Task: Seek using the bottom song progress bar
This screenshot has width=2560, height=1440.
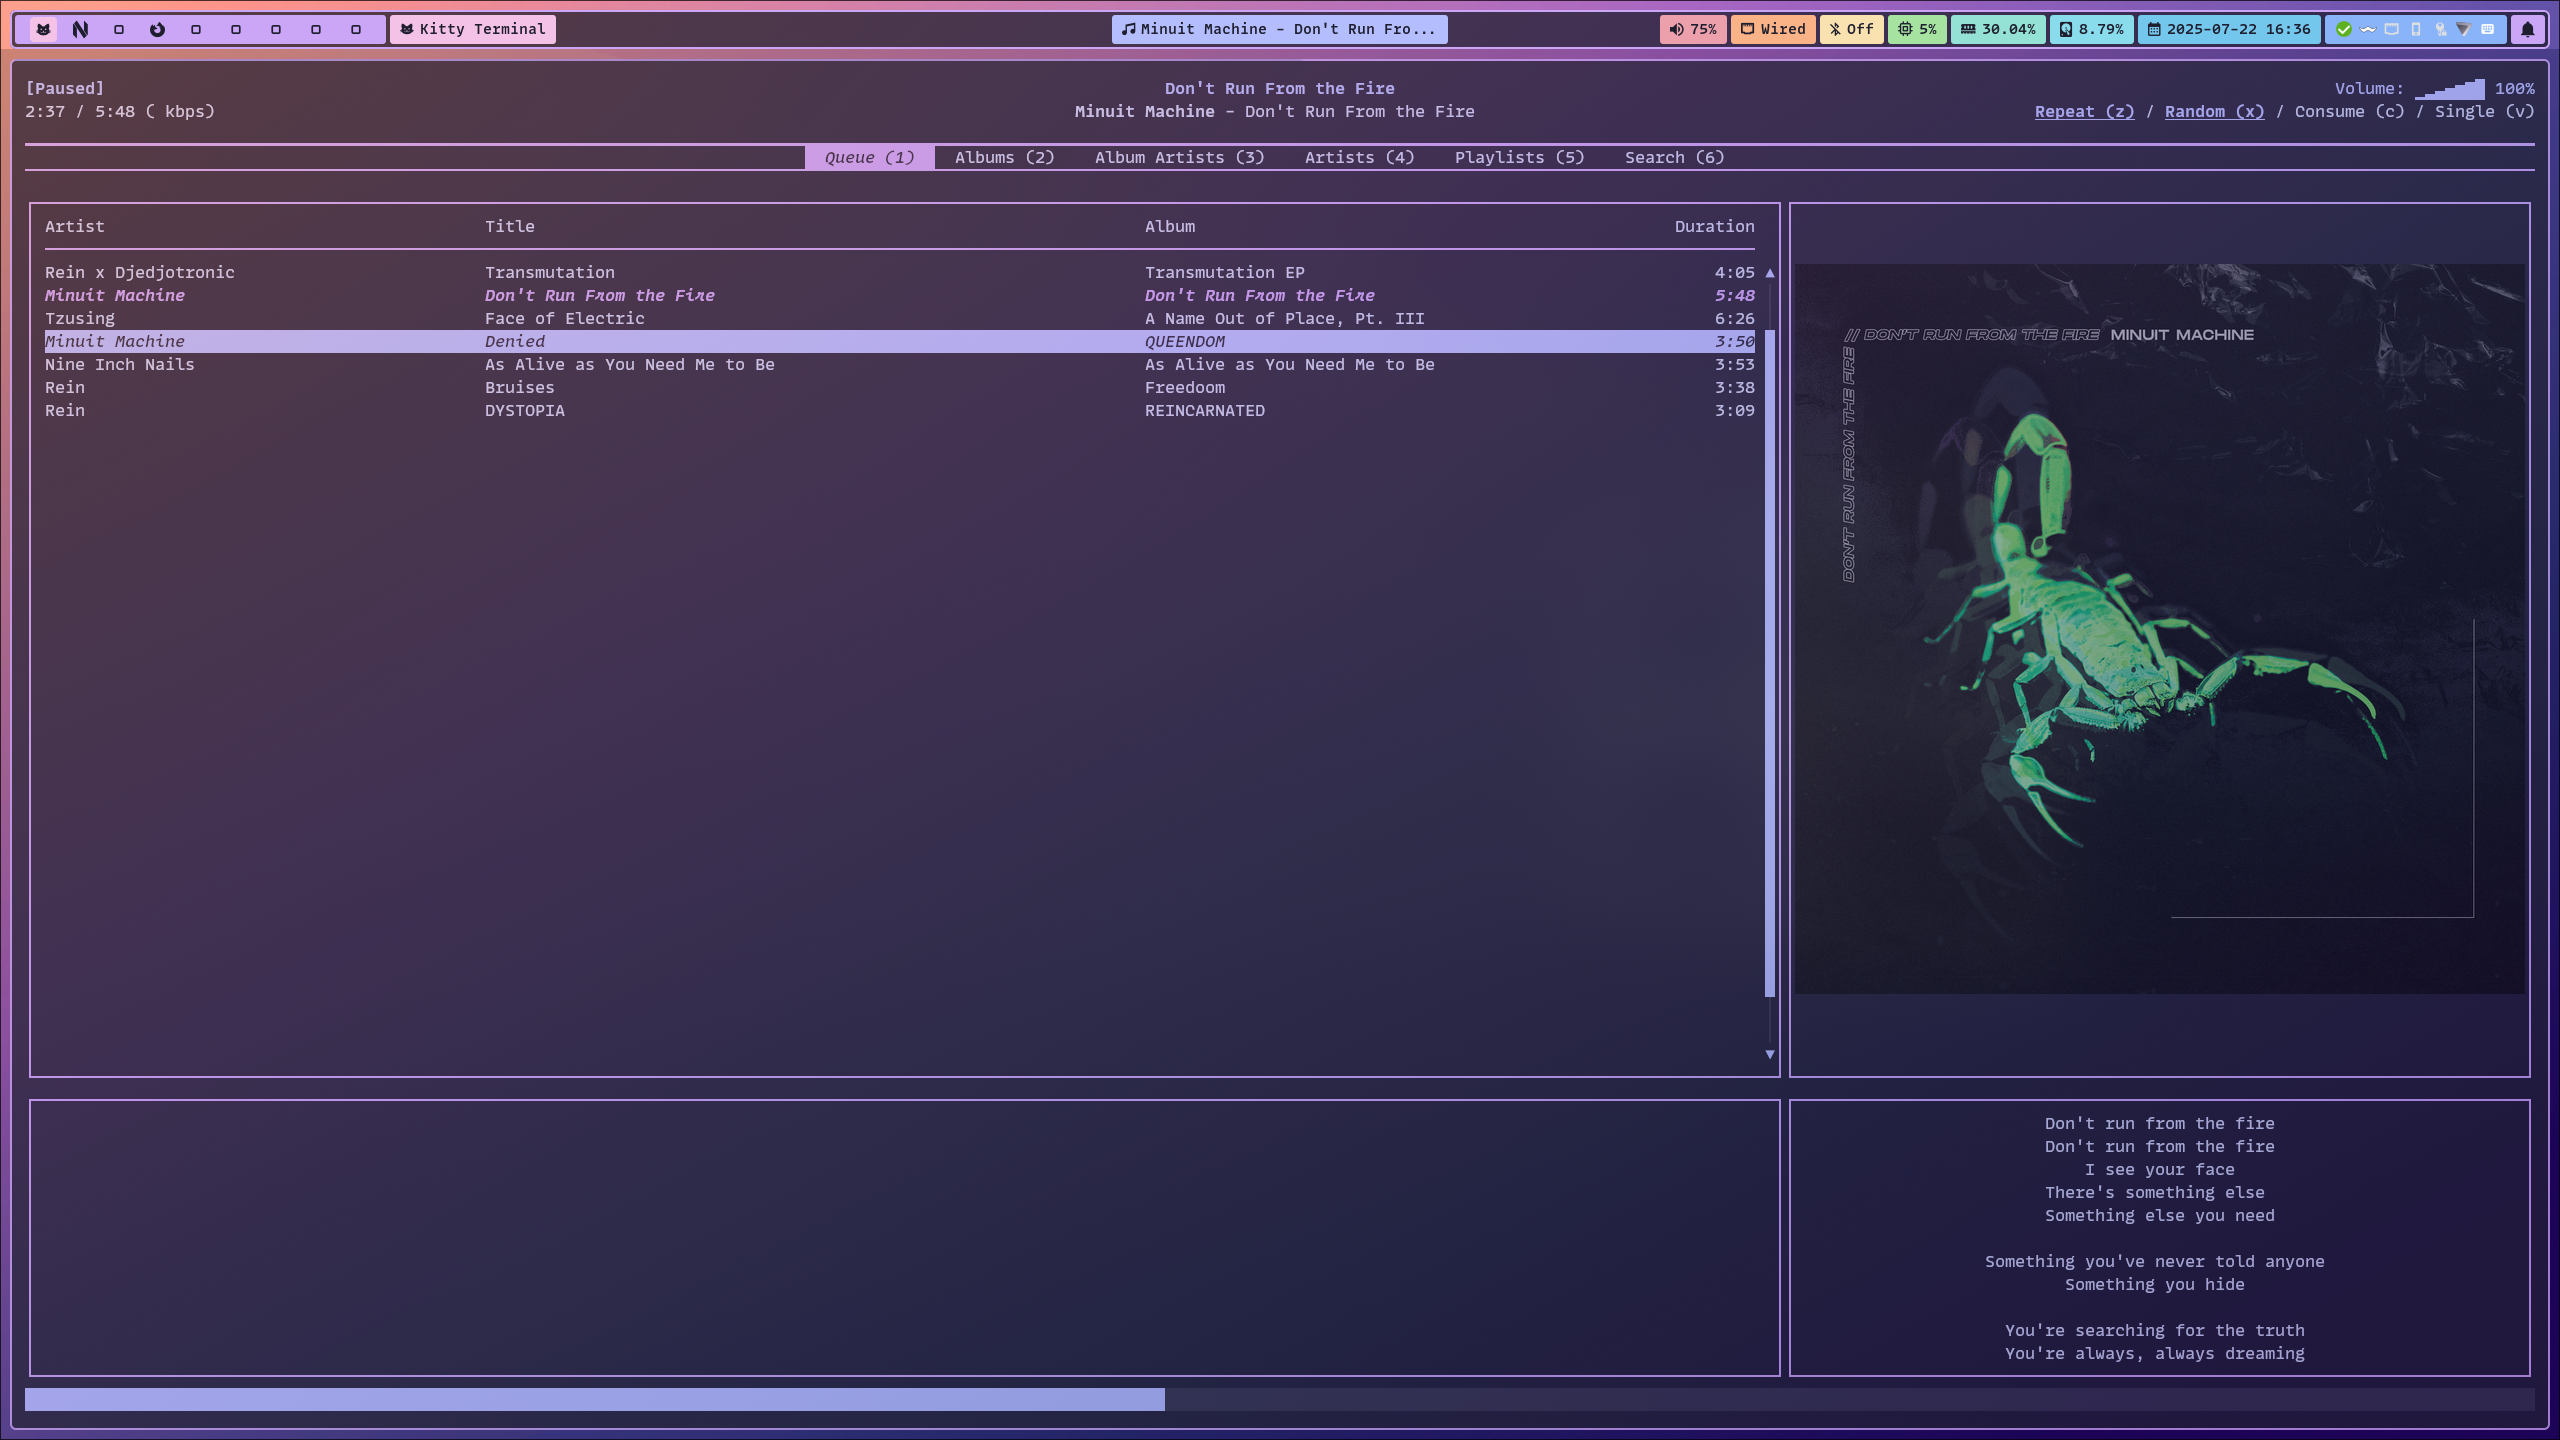Action: 1279,1399
